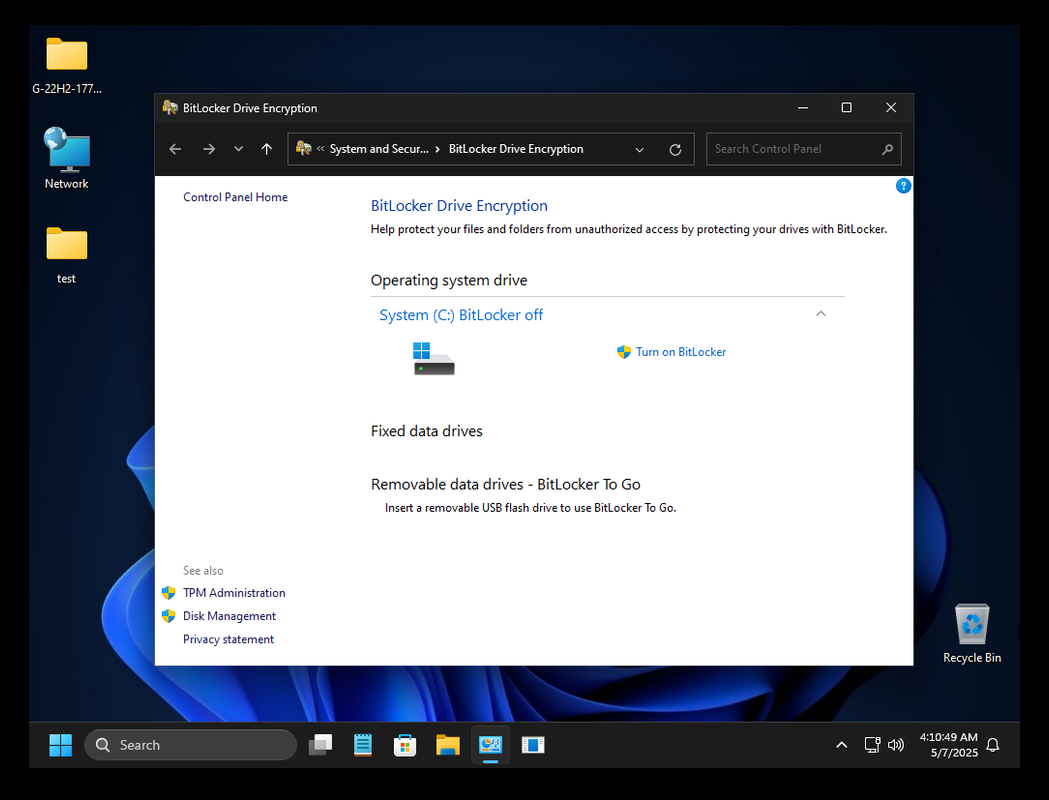Open TPM Administration
1049x800 pixels.
coord(234,593)
